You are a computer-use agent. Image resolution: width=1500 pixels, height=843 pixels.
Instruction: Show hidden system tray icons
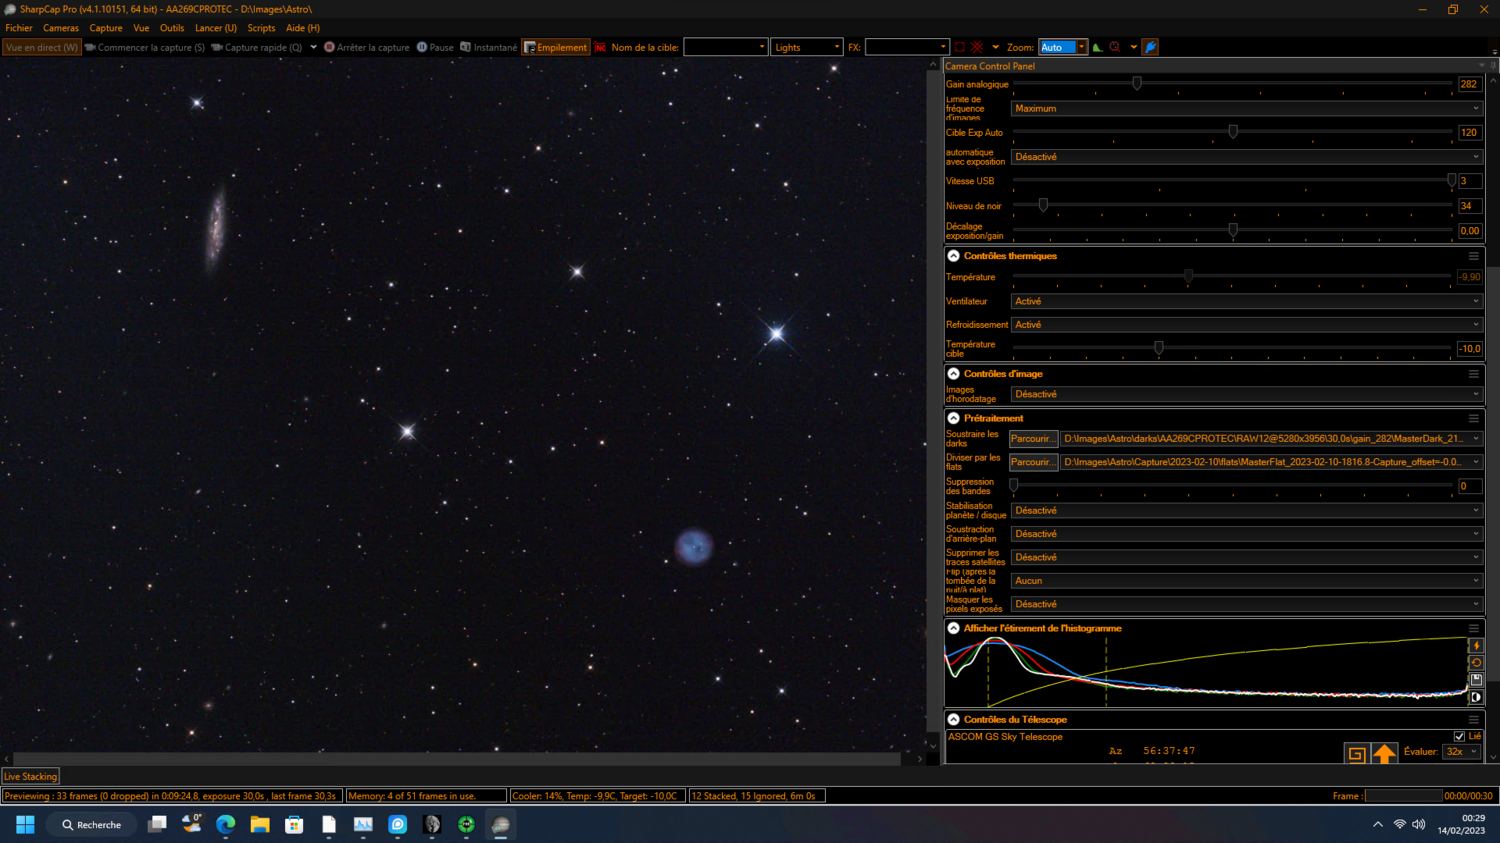tap(1378, 825)
